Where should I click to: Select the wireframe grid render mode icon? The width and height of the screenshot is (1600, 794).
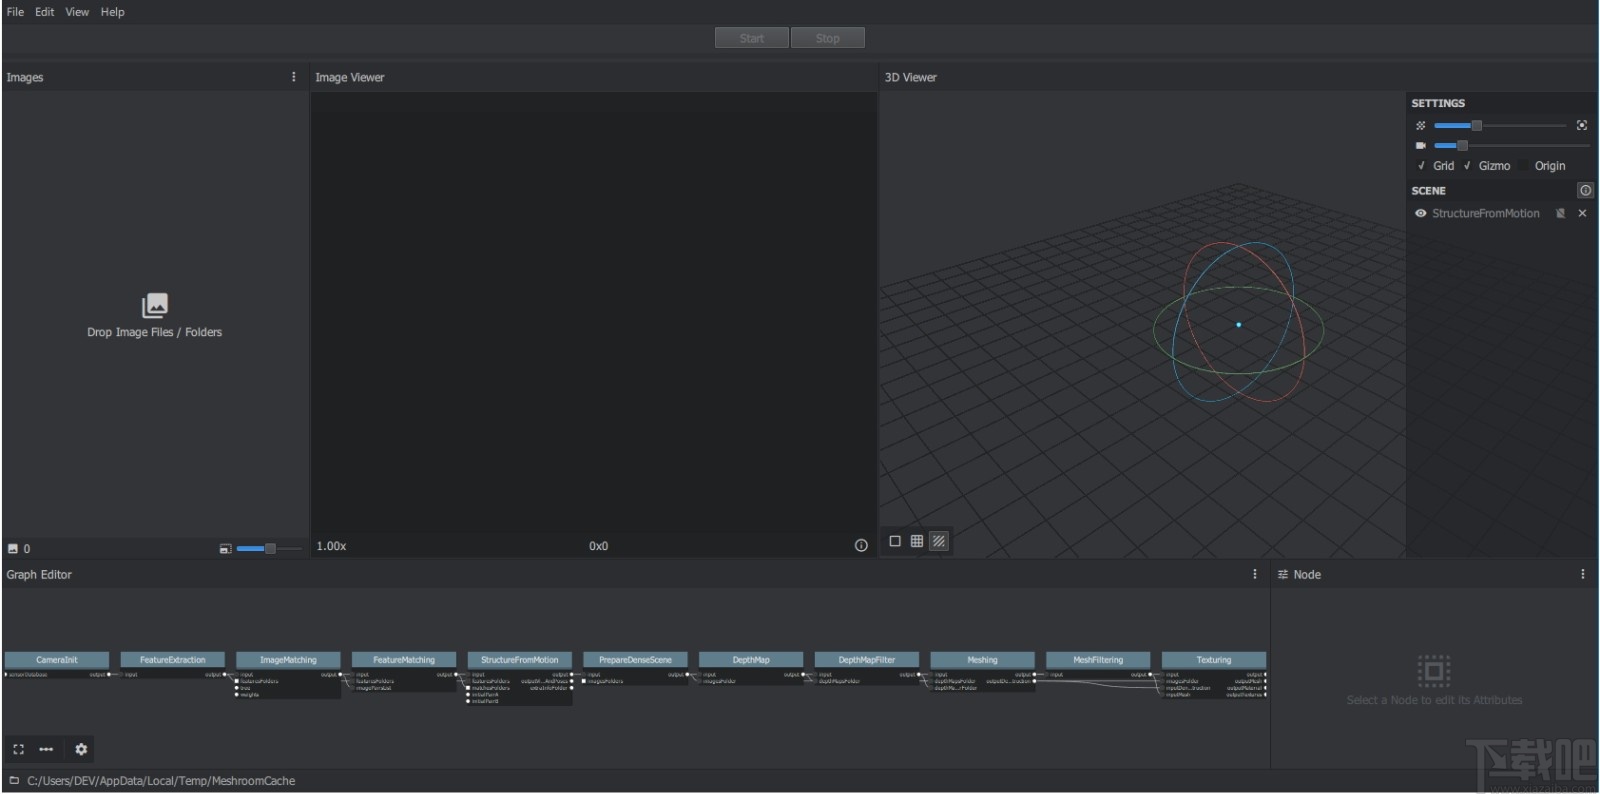(917, 541)
